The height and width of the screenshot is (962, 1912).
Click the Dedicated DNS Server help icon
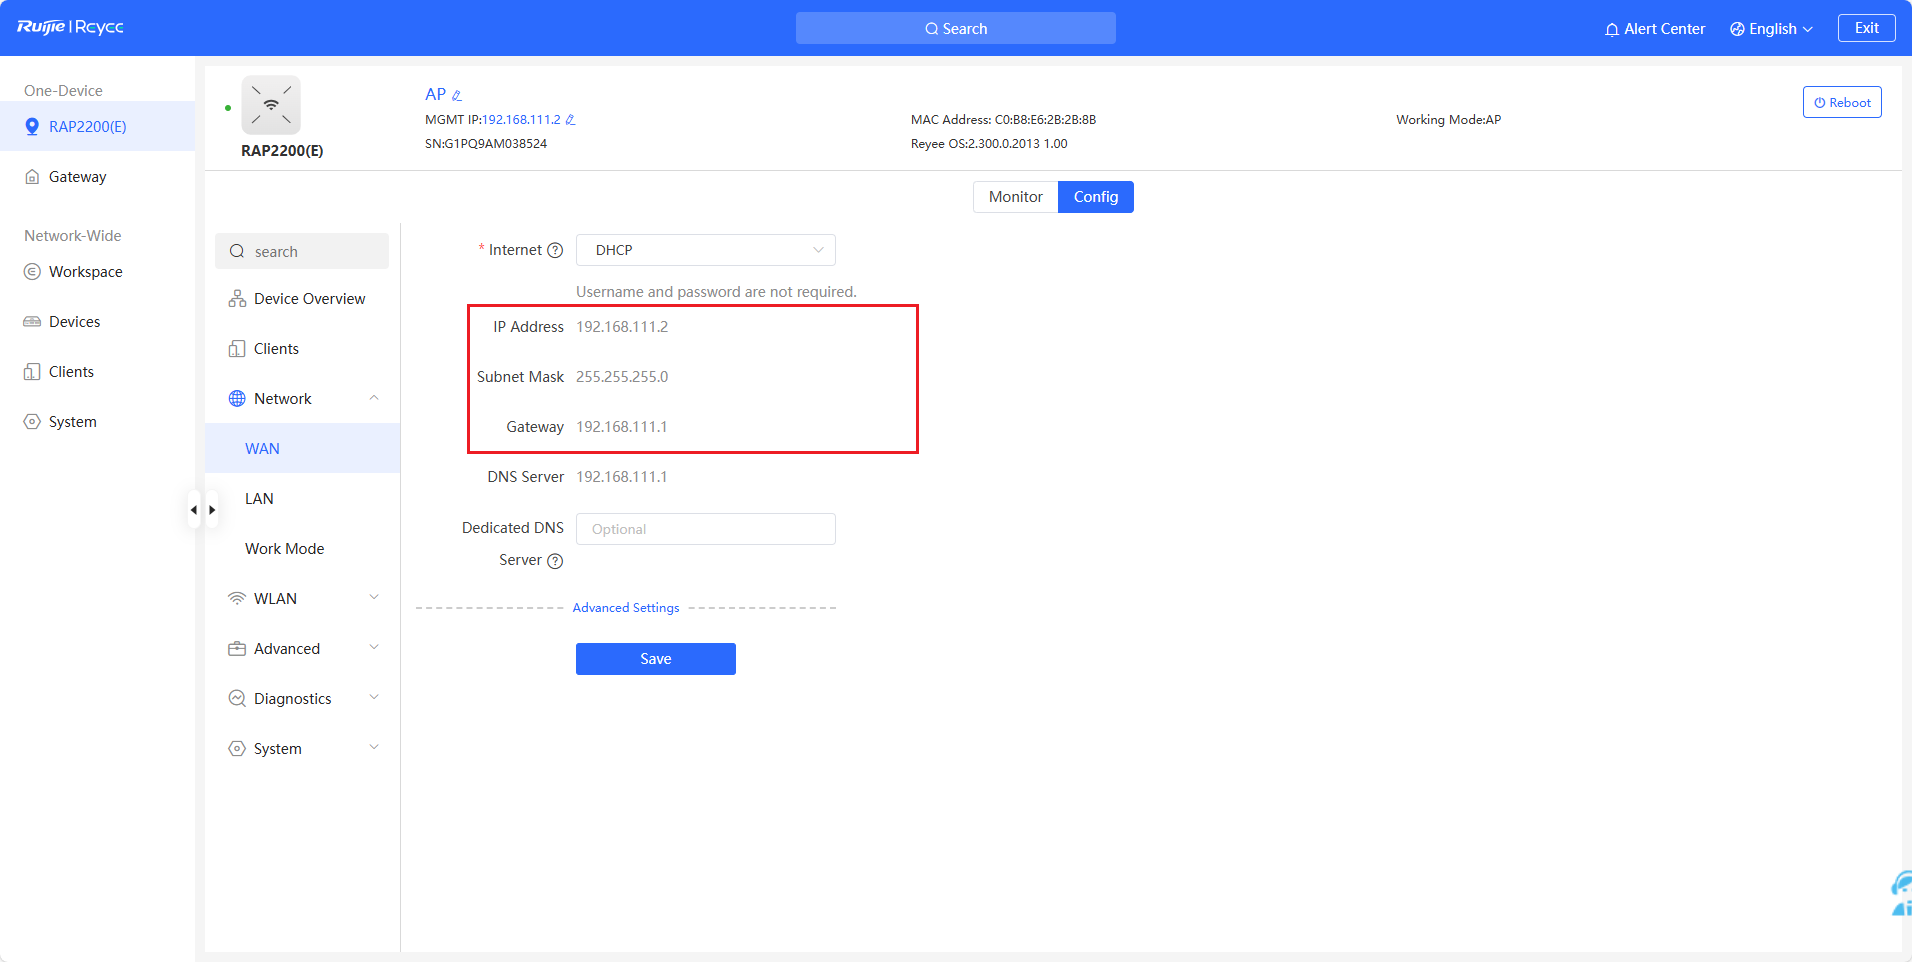tap(555, 561)
